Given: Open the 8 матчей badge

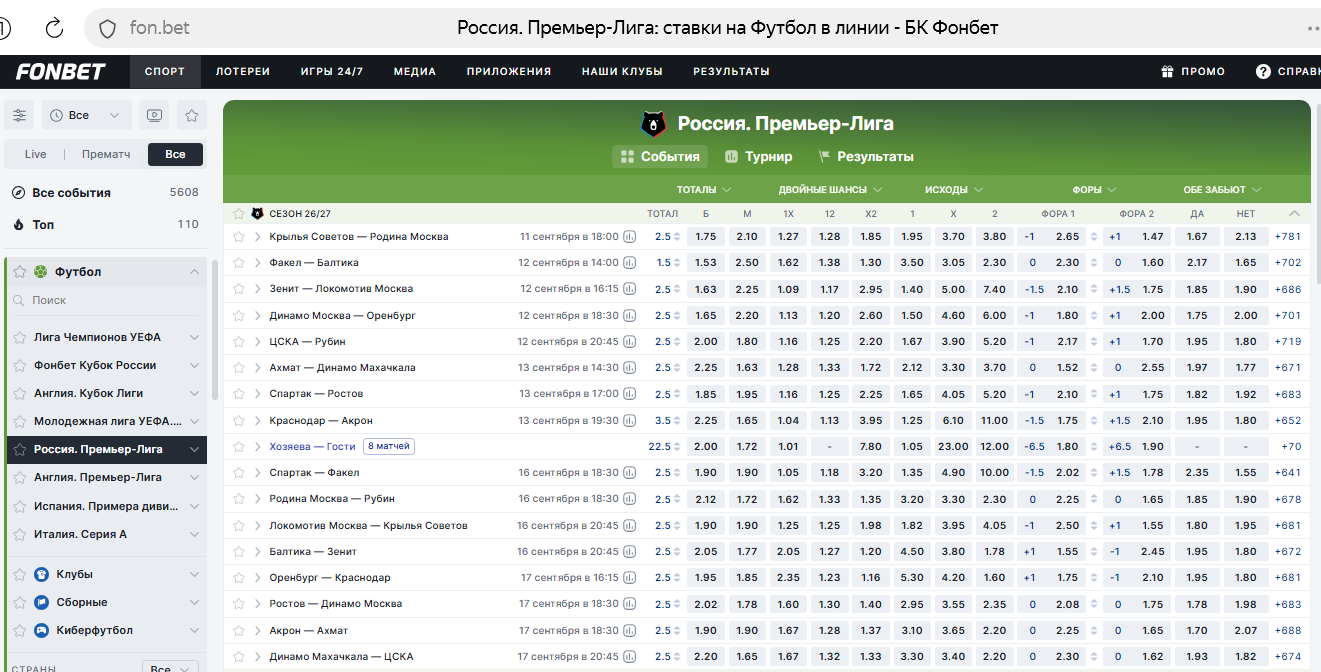Looking at the screenshot, I should pyautogui.click(x=389, y=446).
